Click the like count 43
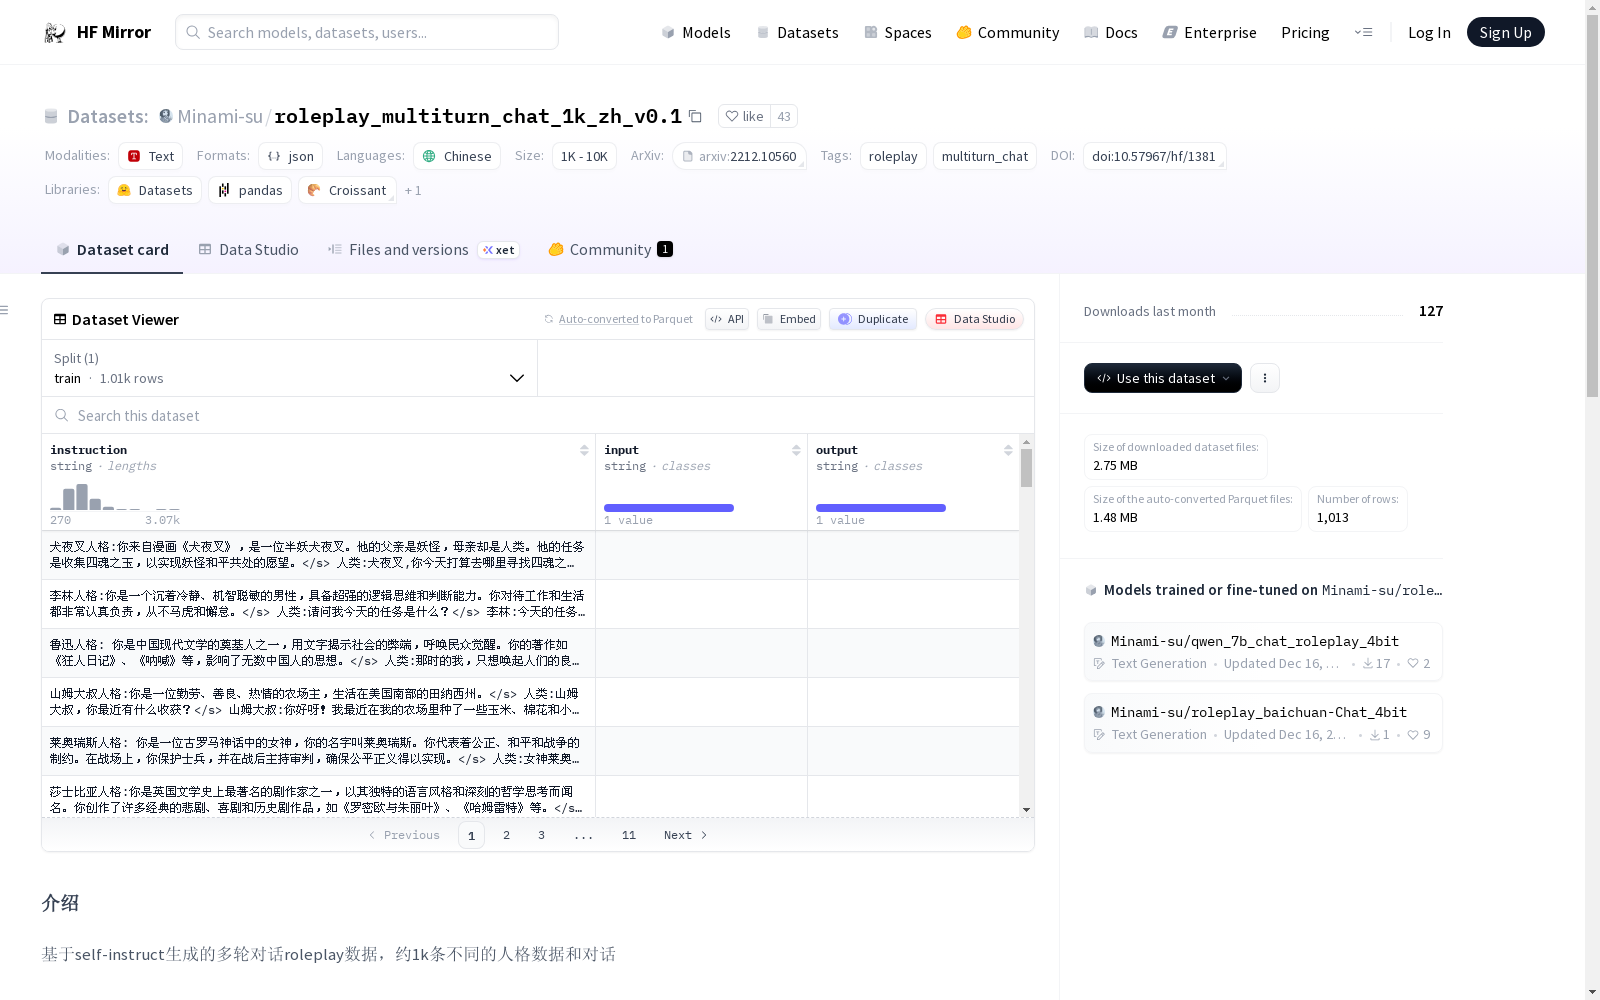This screenshot has width=1600, height=1000. 784,116
